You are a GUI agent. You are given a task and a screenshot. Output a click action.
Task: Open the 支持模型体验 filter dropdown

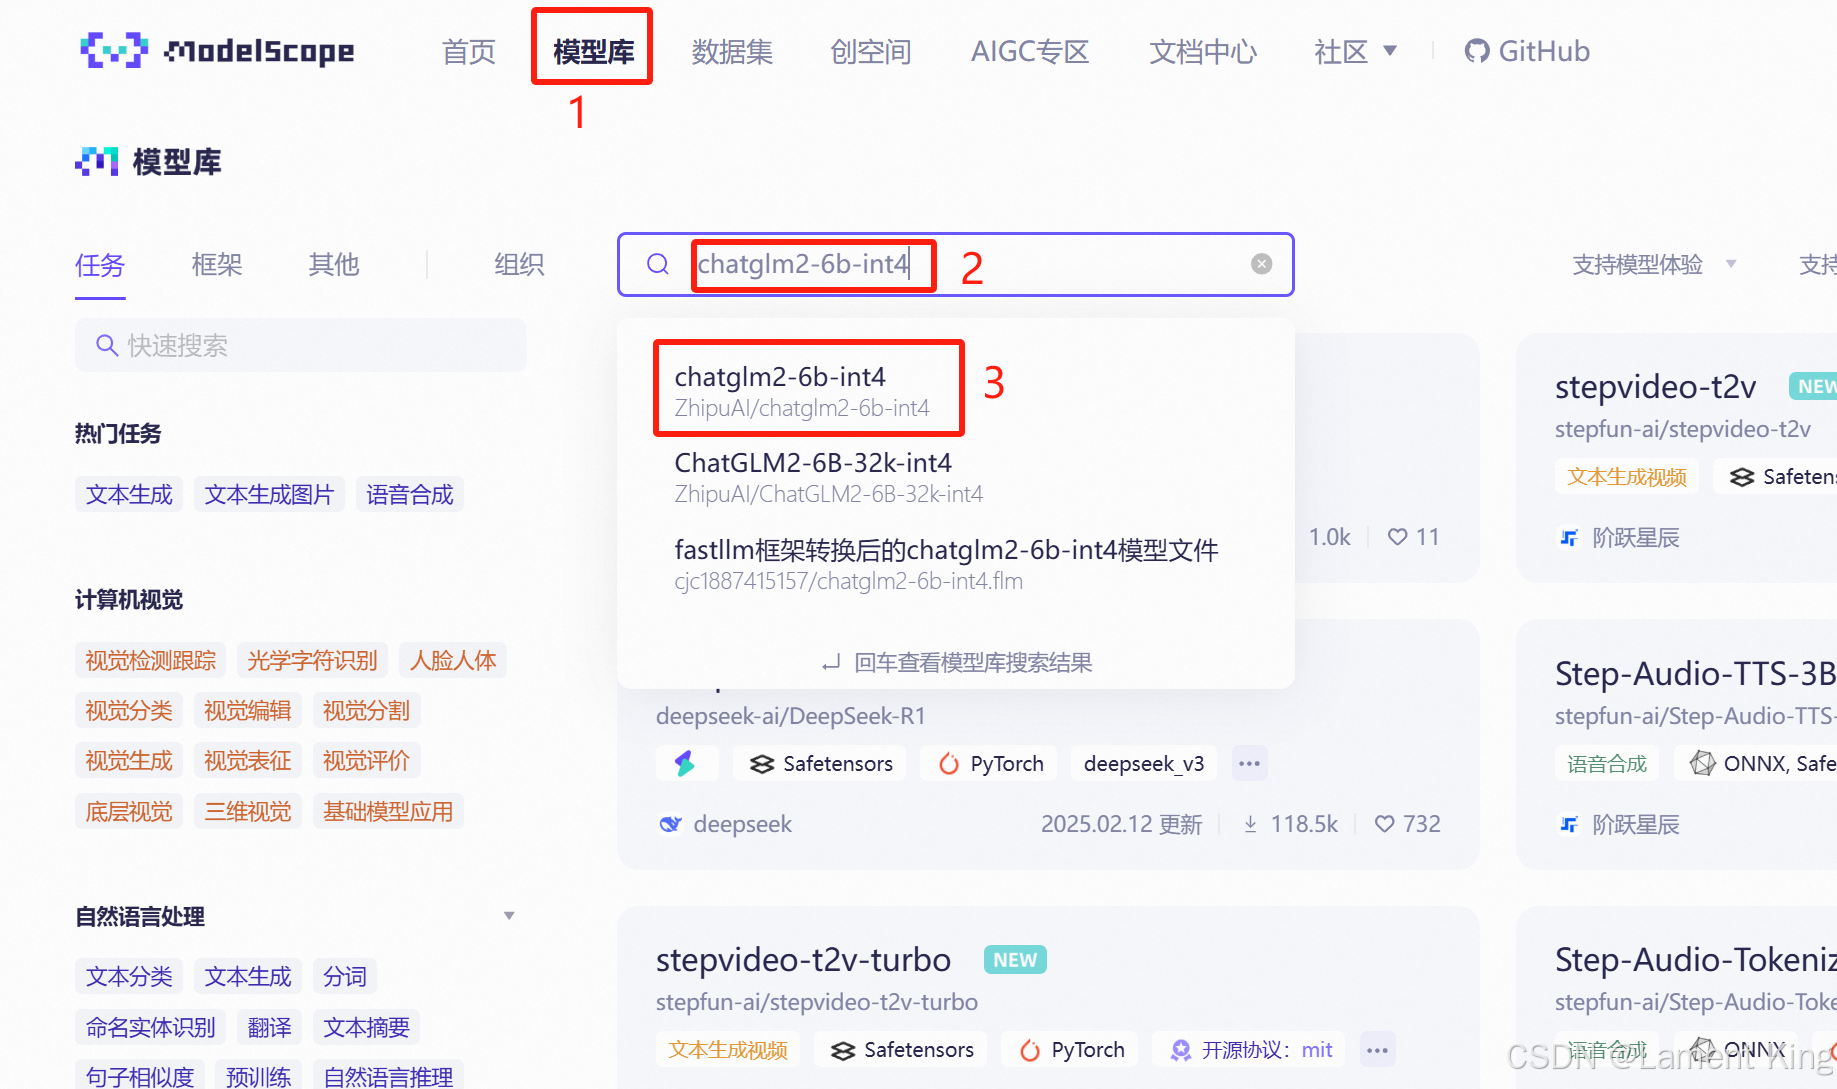tap(1654, 264)
